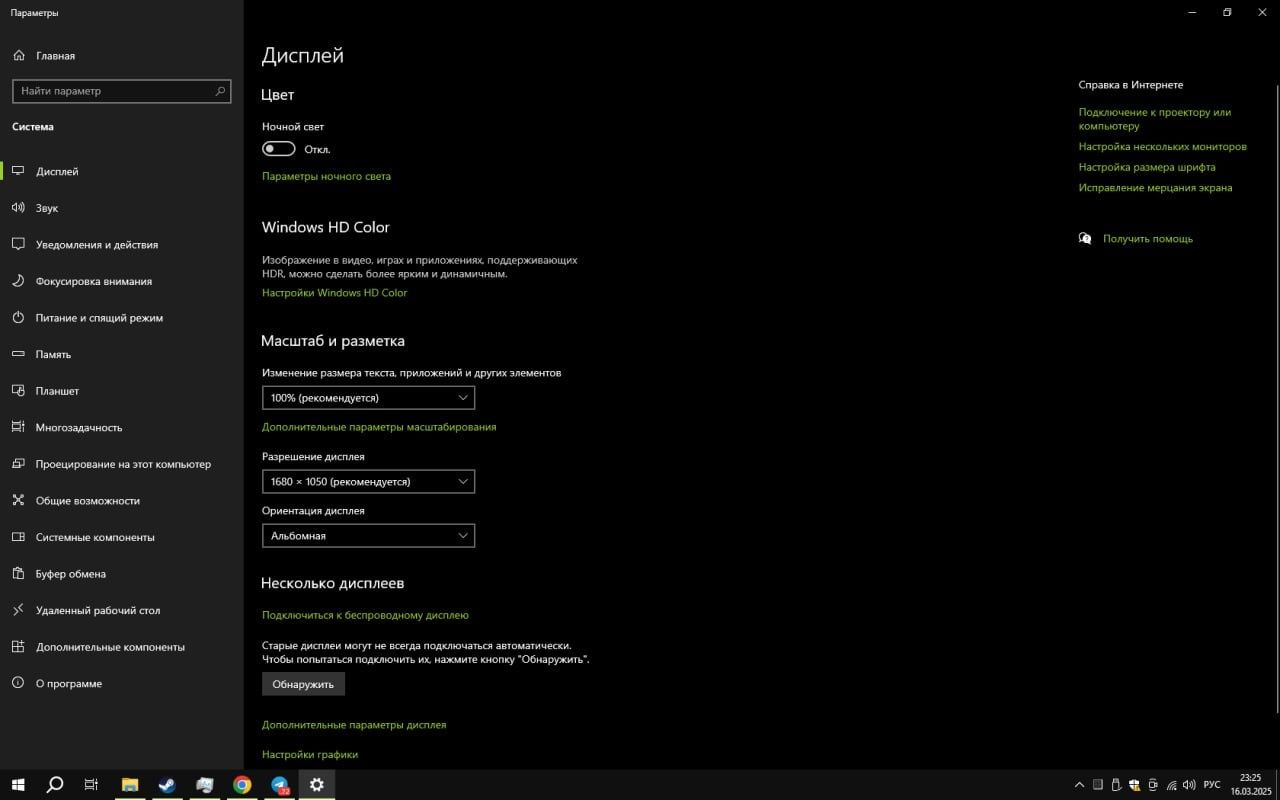1280x800 pixels.
Task: Click Подключиться к беспроводному дисплею
Action: tap(365, 615)
